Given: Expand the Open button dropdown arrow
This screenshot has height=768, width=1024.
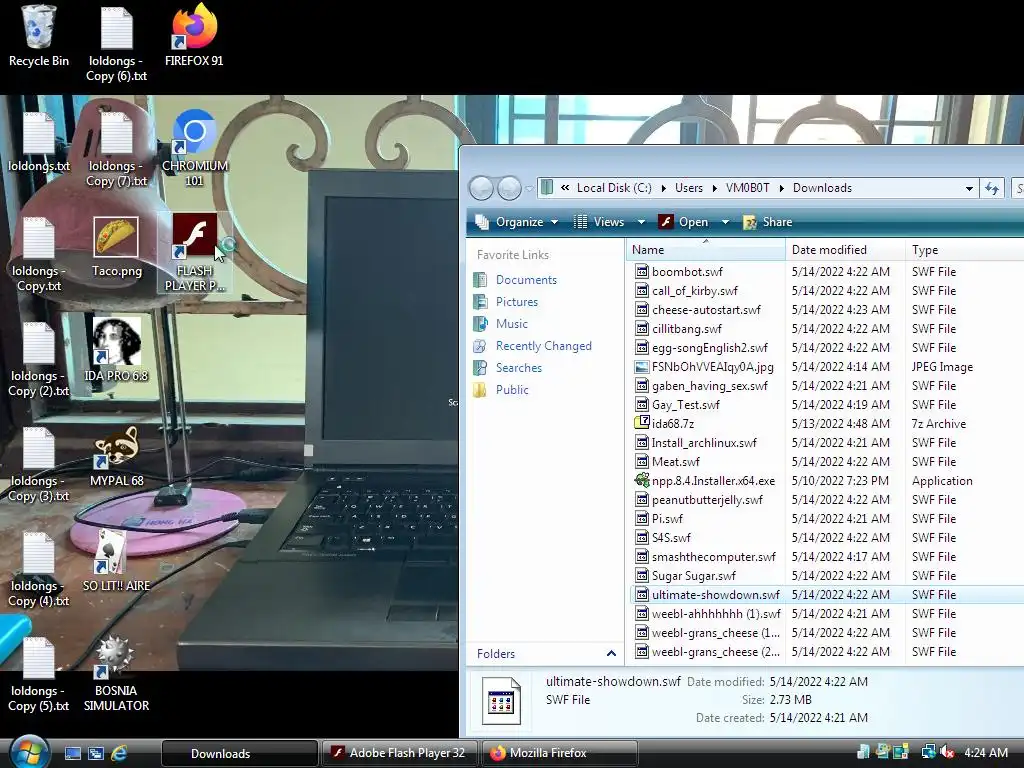Looking at the screenshot, I should [x=725, y=222].
